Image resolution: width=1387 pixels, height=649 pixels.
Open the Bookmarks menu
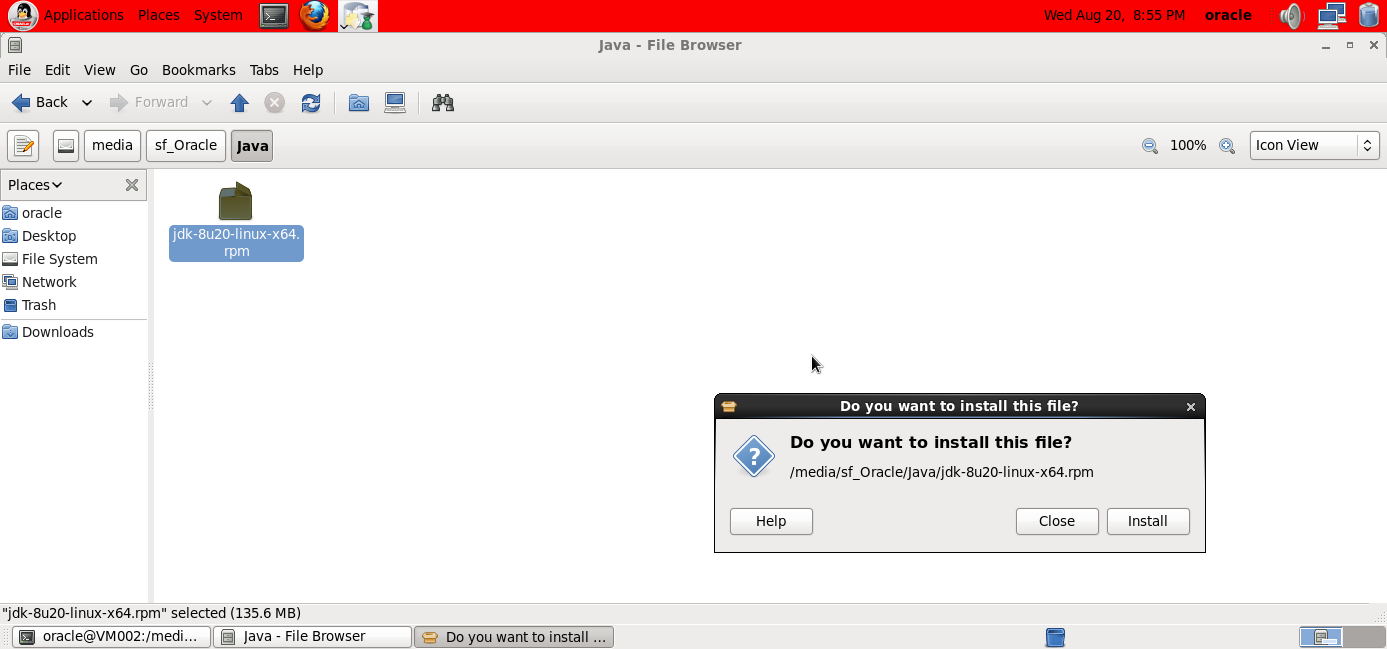point(198,70)
